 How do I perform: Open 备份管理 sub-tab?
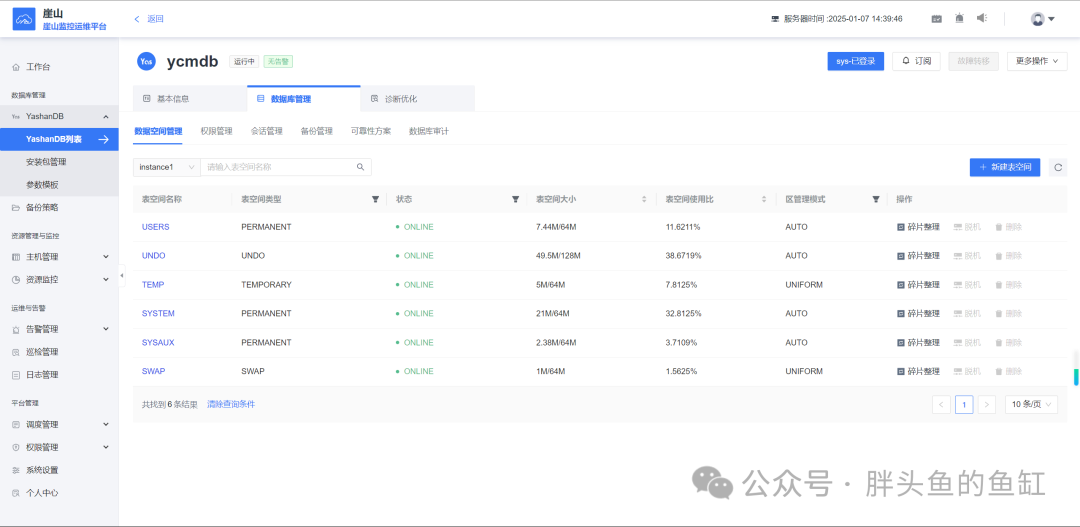(x=317, y=131)
